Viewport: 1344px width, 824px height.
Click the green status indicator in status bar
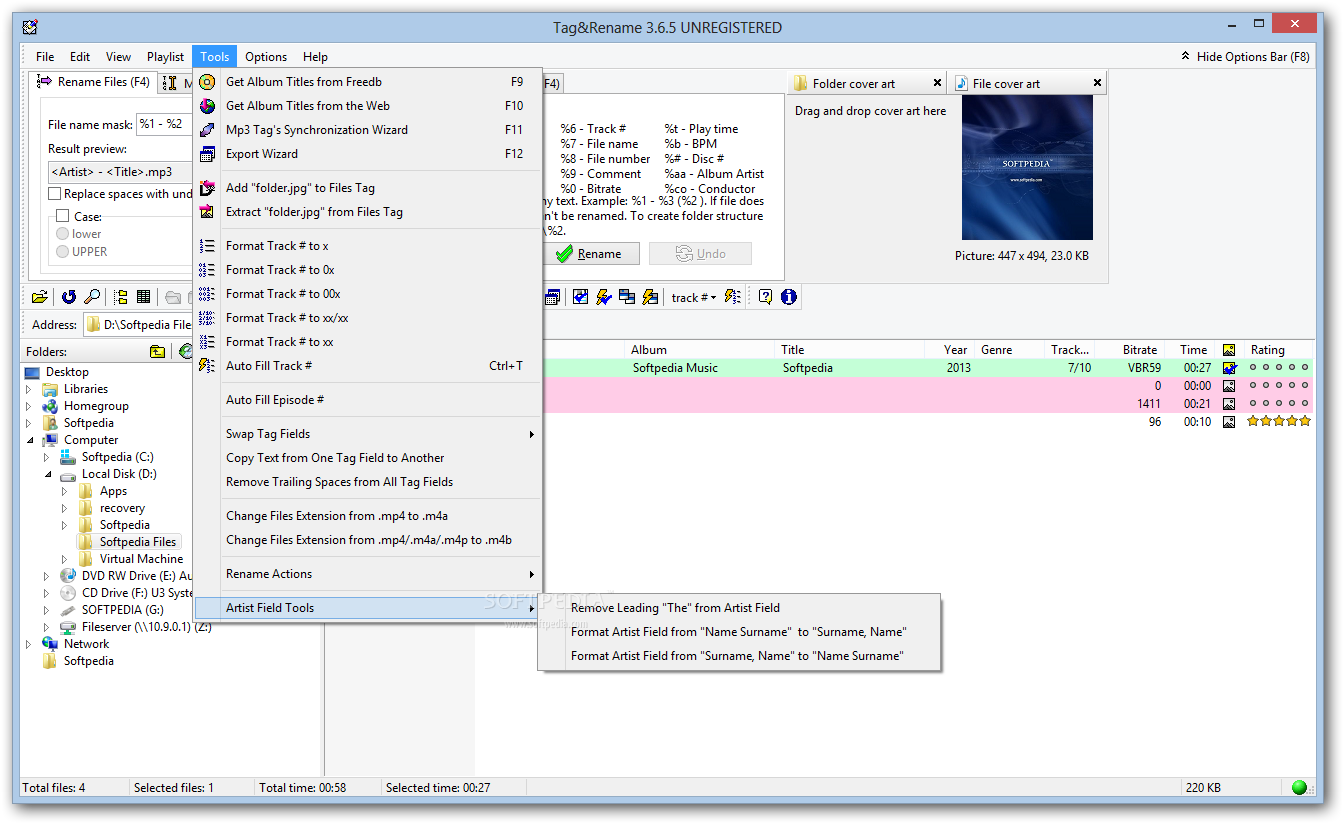point(1299,788)
